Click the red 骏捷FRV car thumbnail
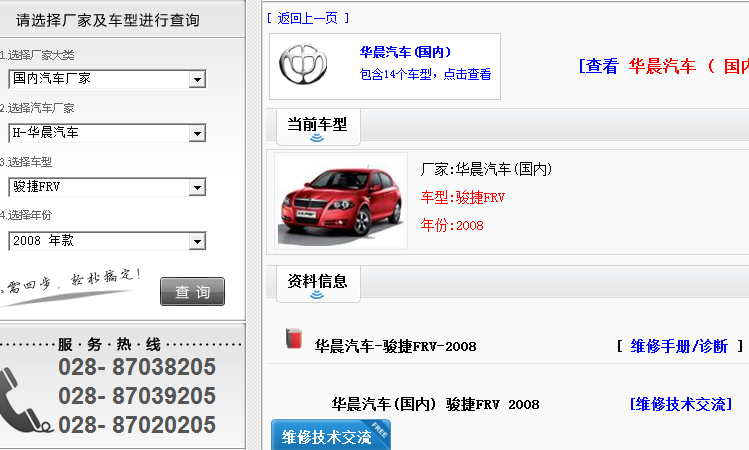Image resolution: width=749 pixels, height=450 pixels. pyautogui.click(x=341, y=201)
